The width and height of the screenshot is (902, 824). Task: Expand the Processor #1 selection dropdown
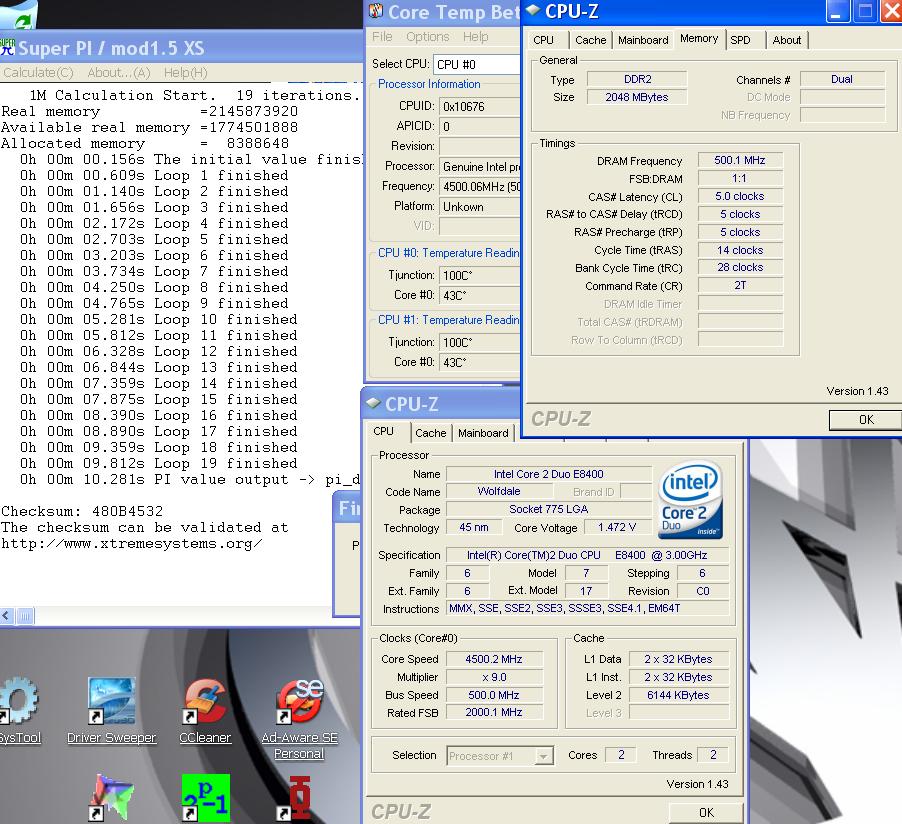(x=543, y=756)
